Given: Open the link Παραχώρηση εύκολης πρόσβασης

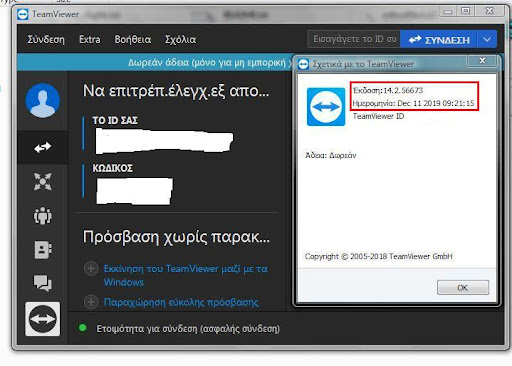Looking at the screenshot, I should (x=181, y=302).
